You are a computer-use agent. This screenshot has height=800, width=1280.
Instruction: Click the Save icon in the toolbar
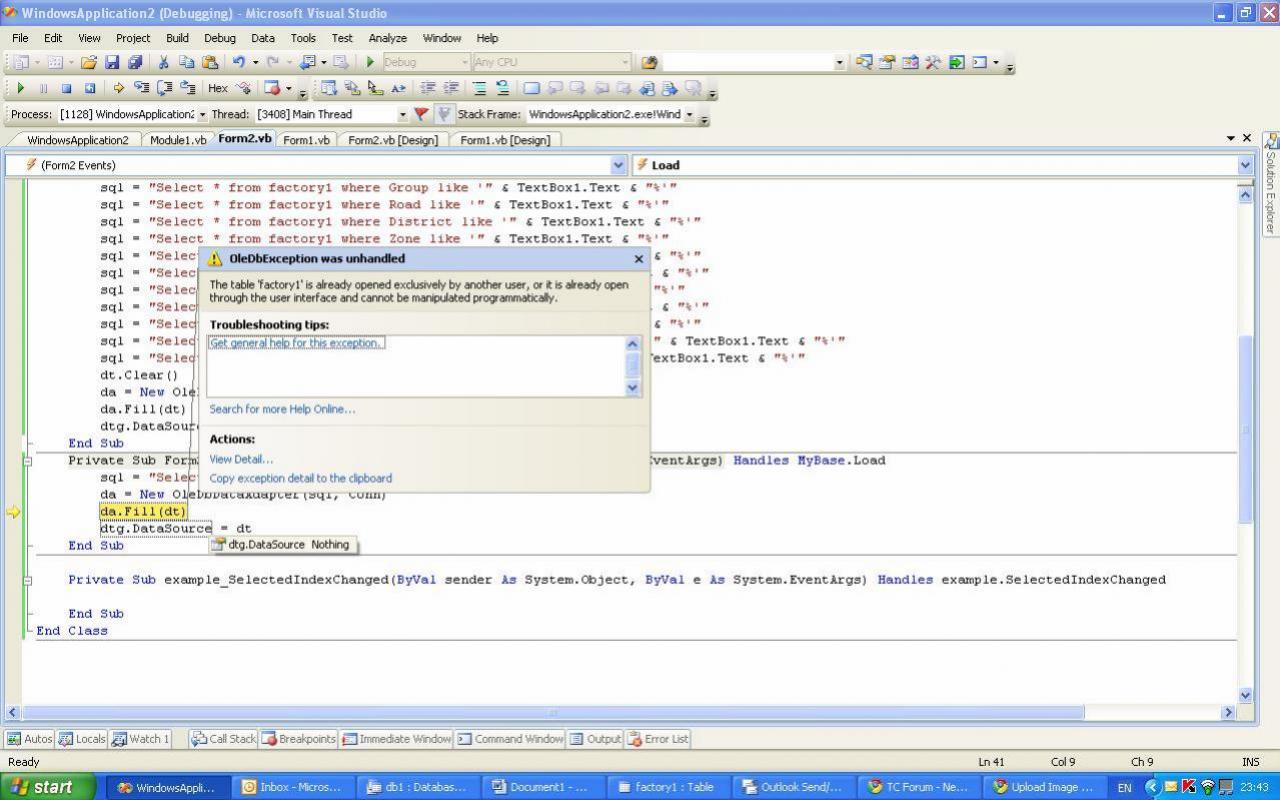[112, 63]
